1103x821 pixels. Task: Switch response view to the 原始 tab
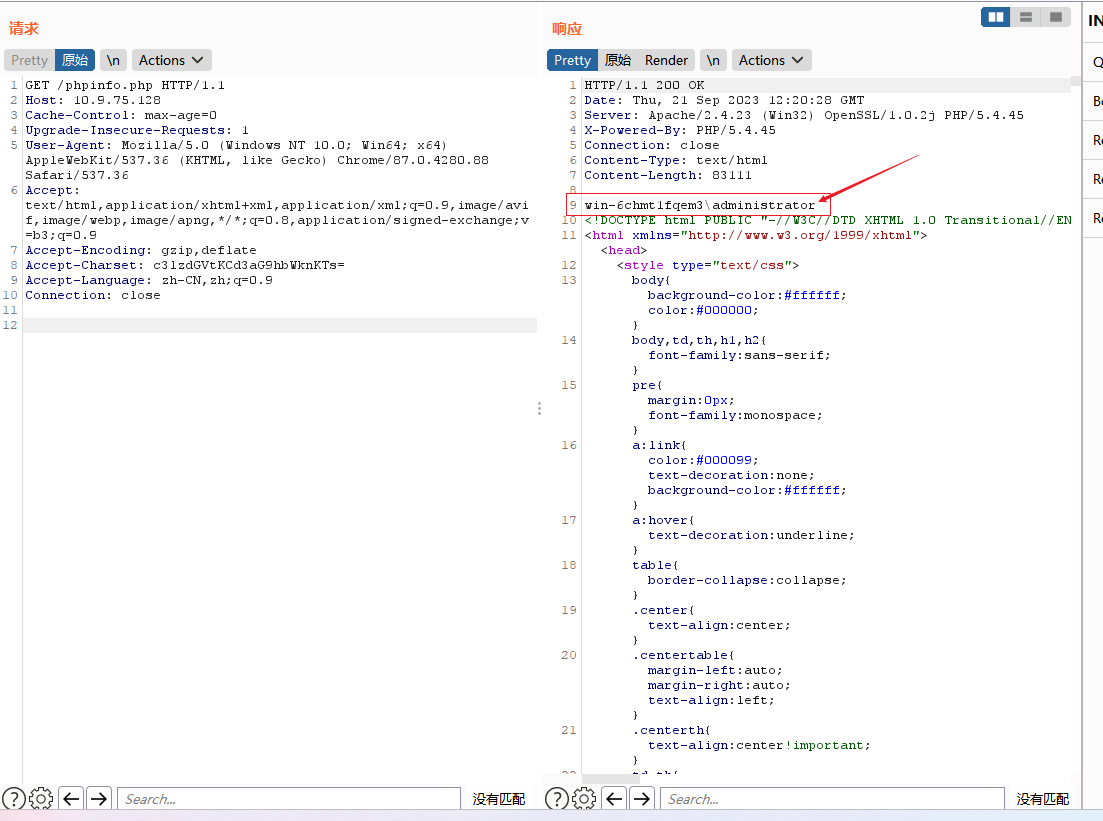click(618, 60)
